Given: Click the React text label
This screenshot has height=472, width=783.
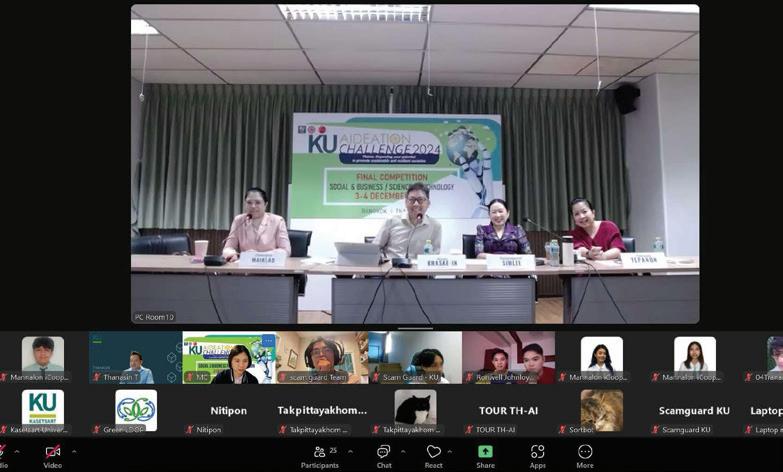Looking at the screenshot, I should pos(433,465).
